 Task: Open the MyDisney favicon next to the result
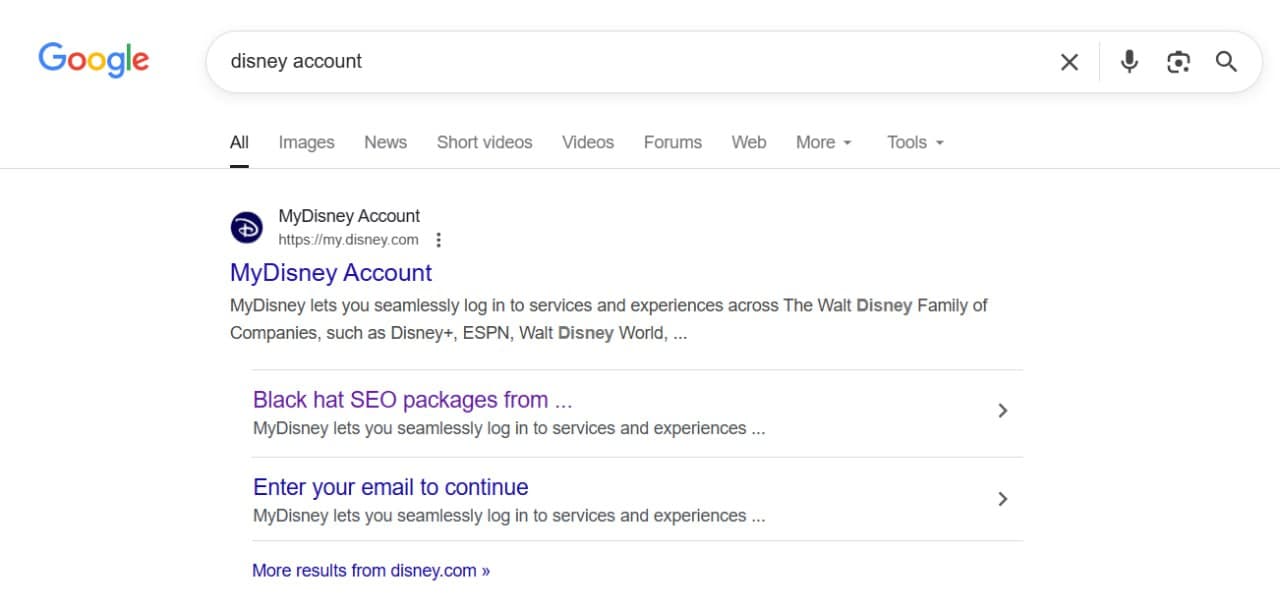pyautogui.click(x=247, y=228)
